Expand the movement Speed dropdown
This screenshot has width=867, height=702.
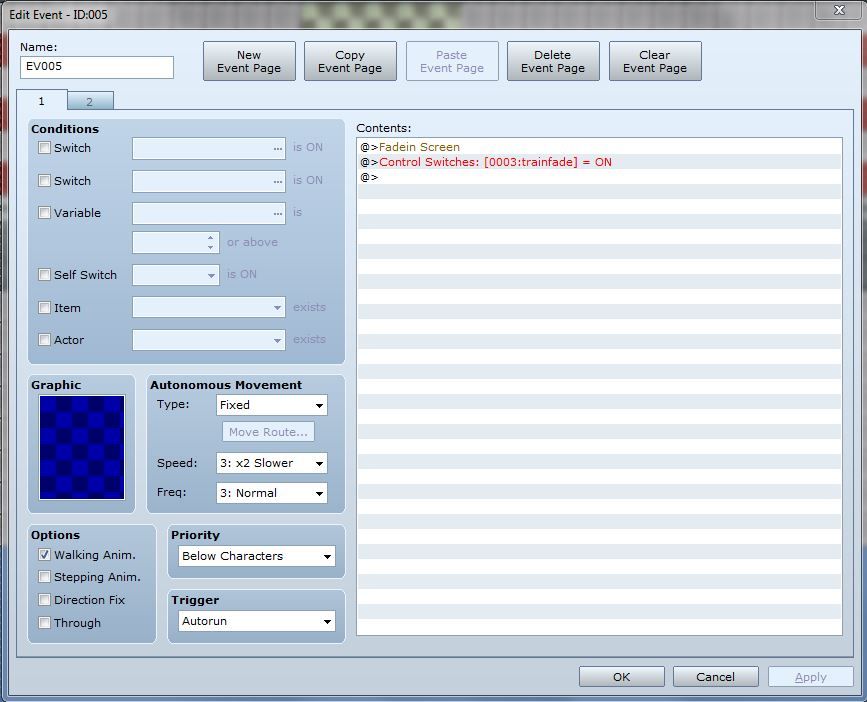[272, 463]
